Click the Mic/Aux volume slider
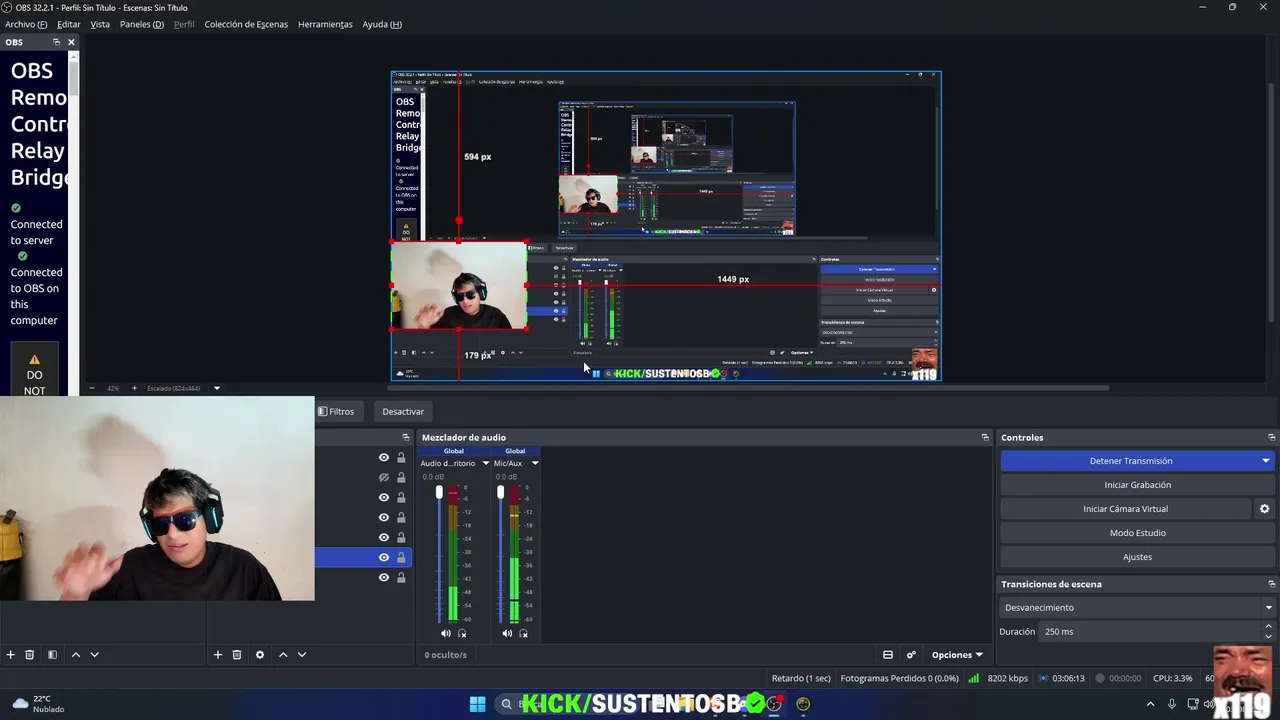1280x720 pixels. pyautogui.click(x=500, y=553)
